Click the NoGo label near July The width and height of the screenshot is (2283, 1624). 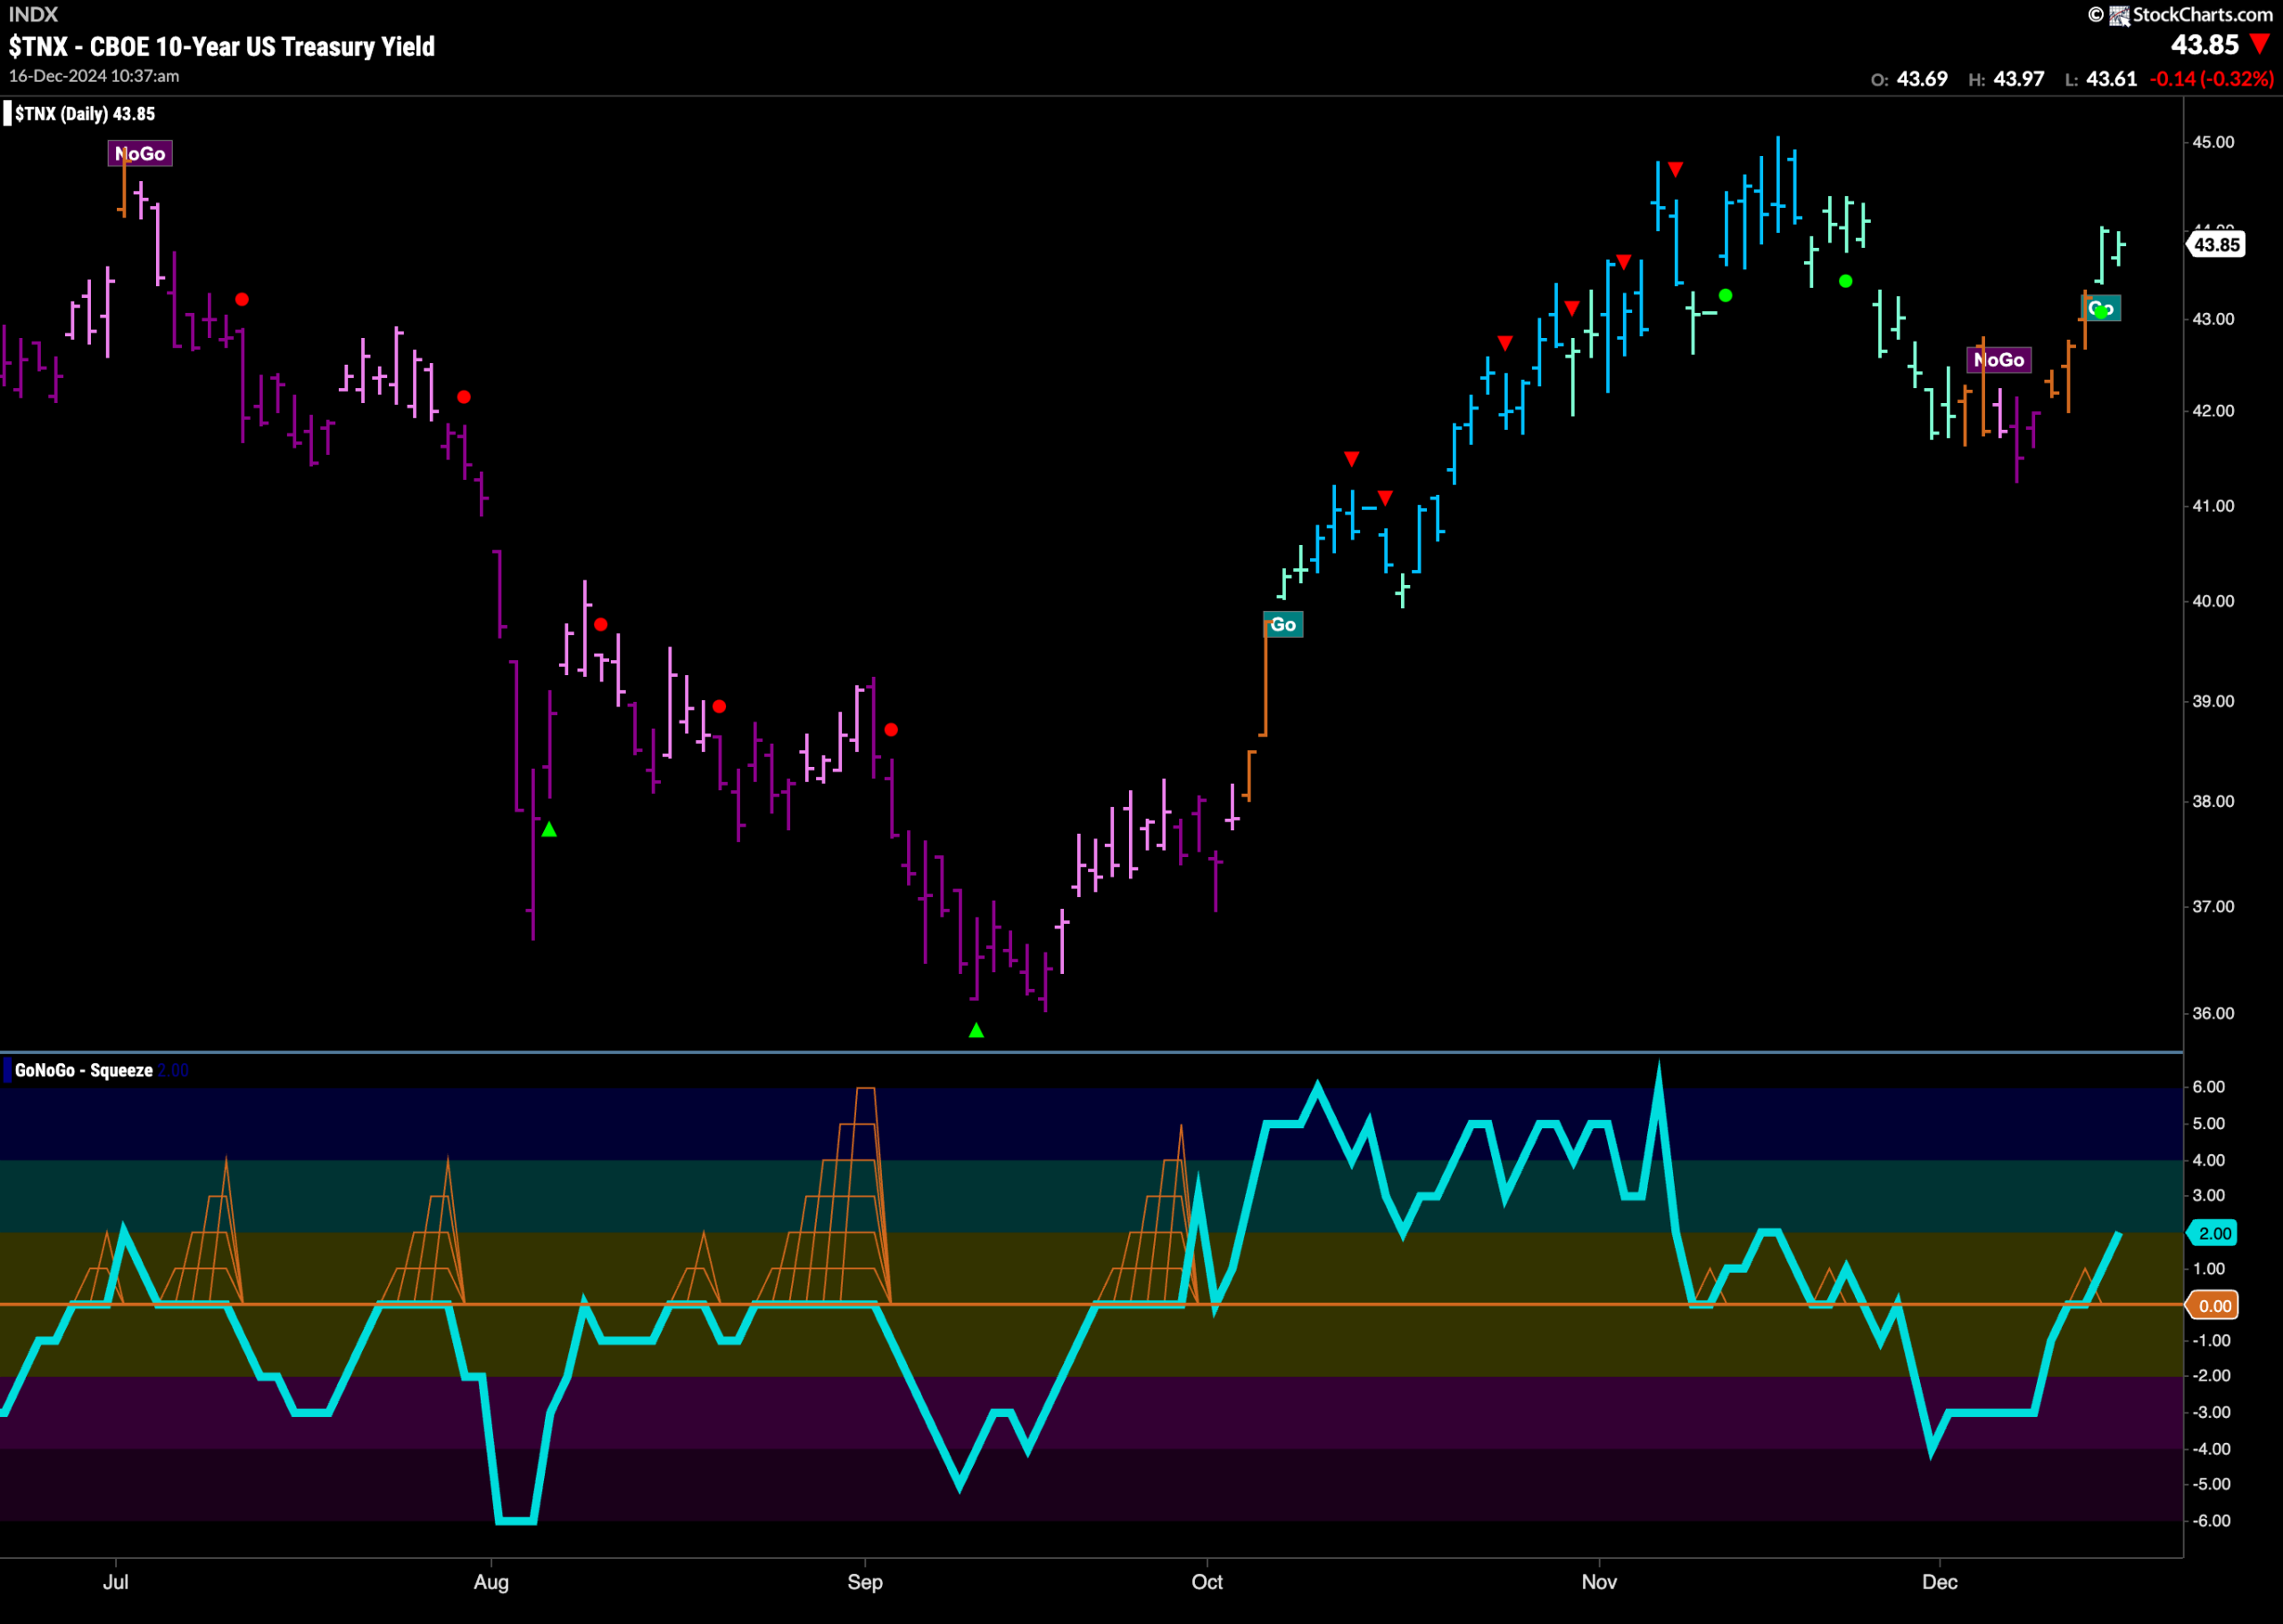pyautogui.click(x=140, y=154)
